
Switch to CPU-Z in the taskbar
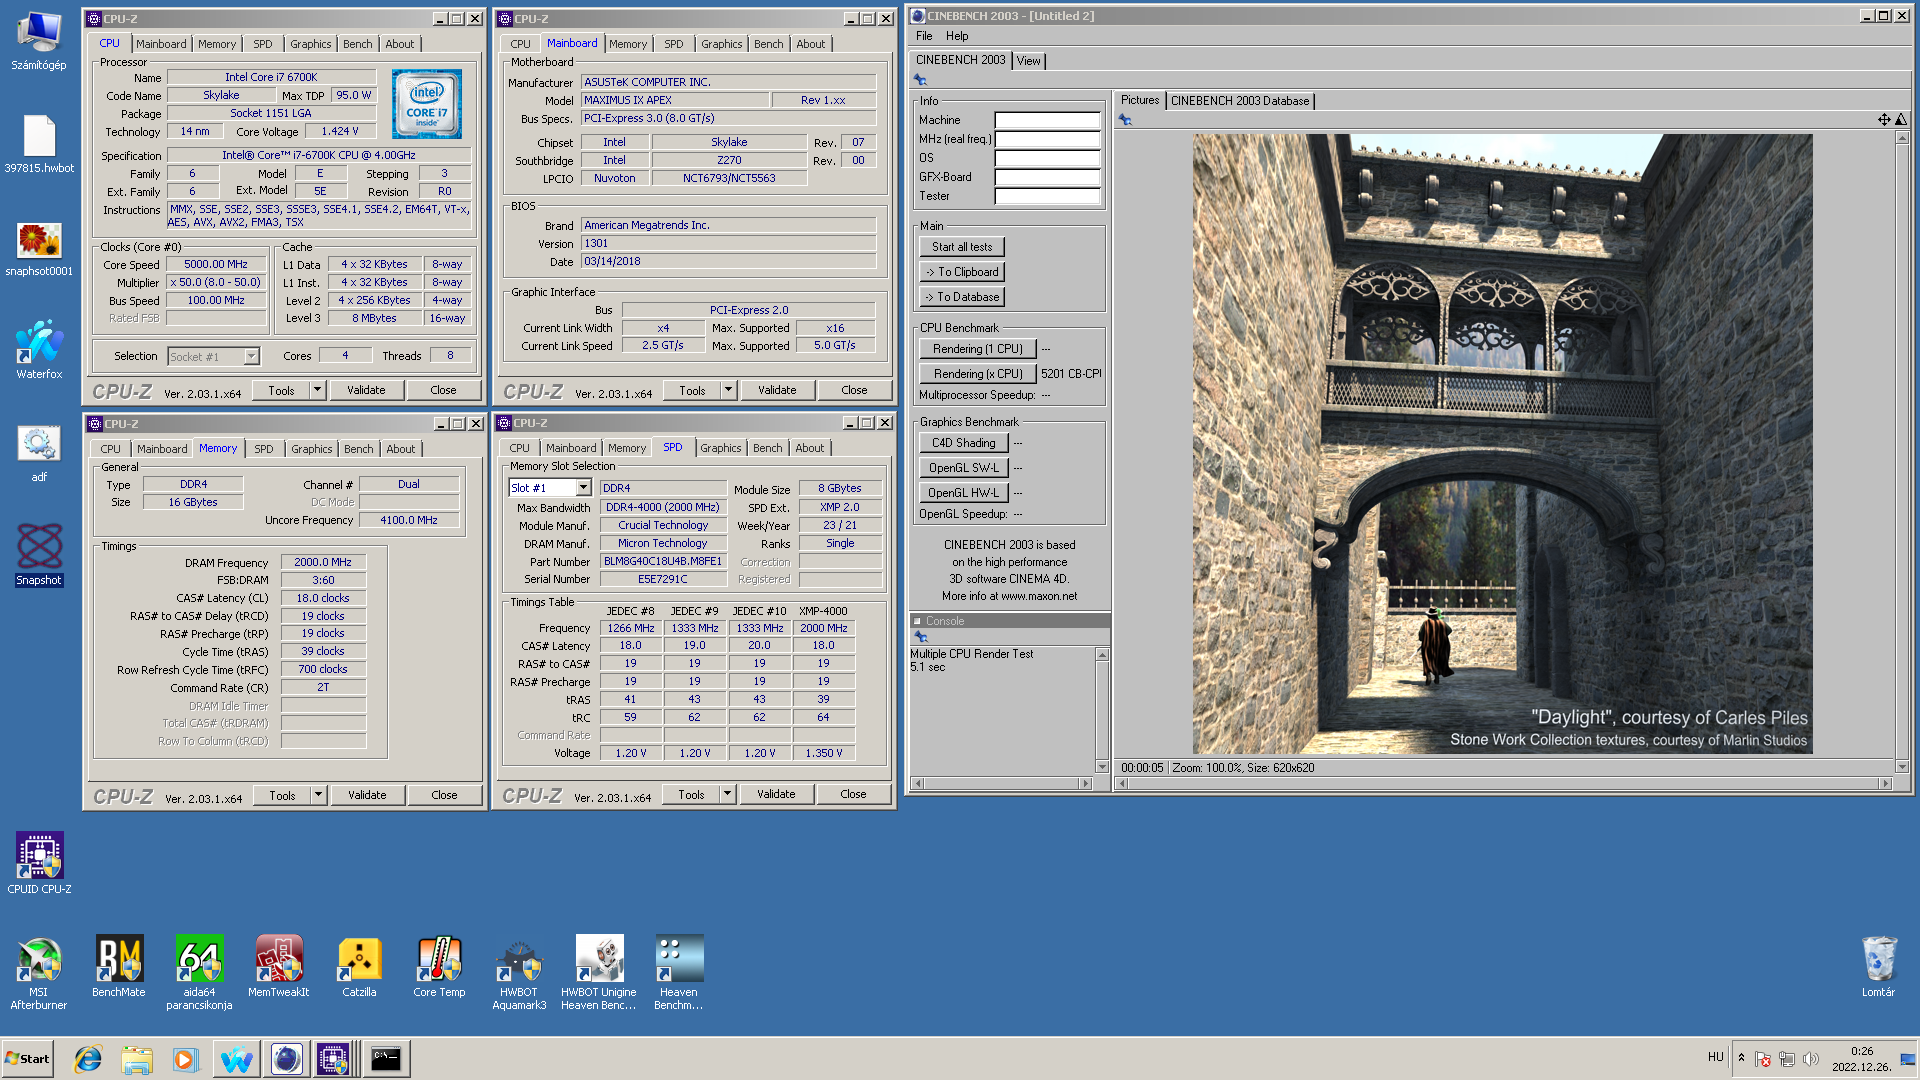coord(335,1059)
